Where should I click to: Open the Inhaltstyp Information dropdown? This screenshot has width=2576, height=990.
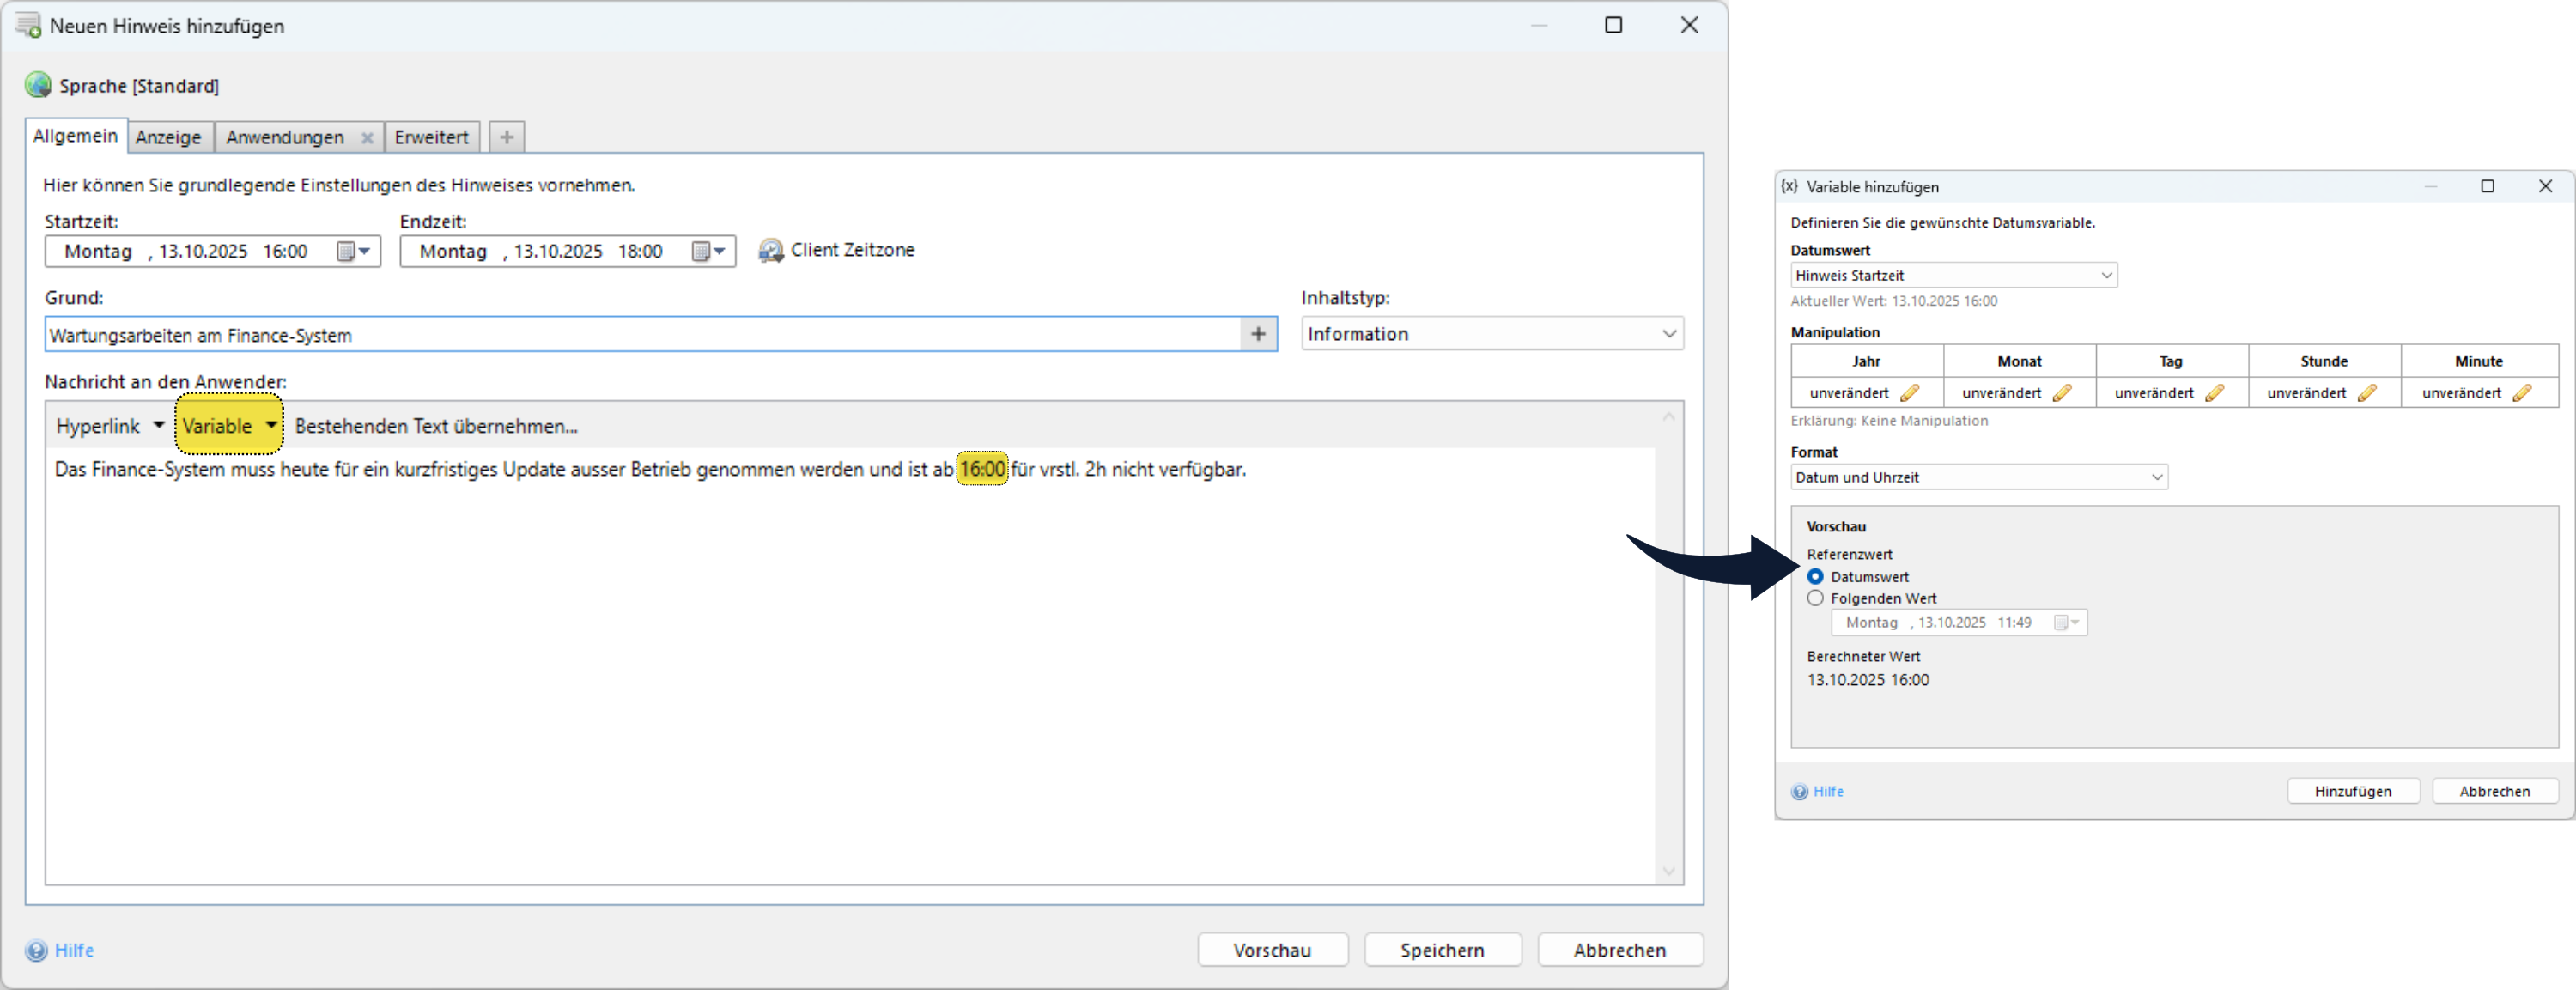1668,334
